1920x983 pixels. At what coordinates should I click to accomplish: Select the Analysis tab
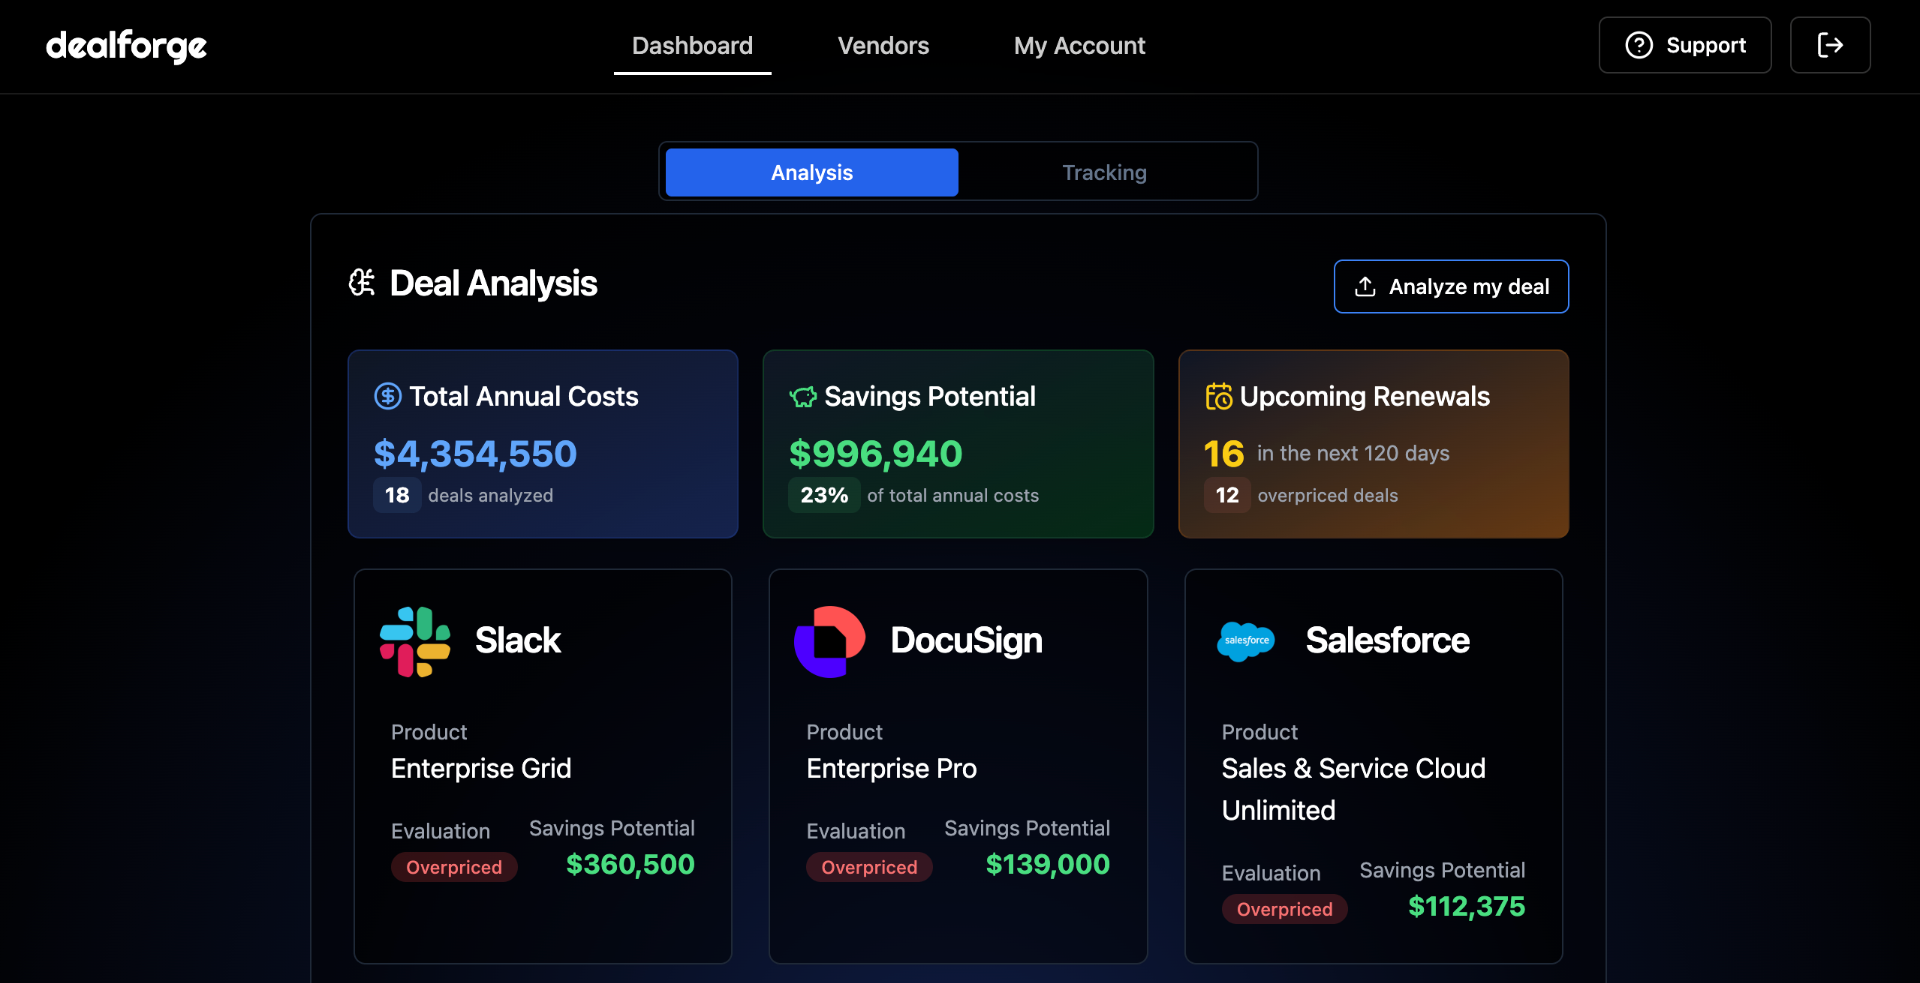click(x=812, y=172)
